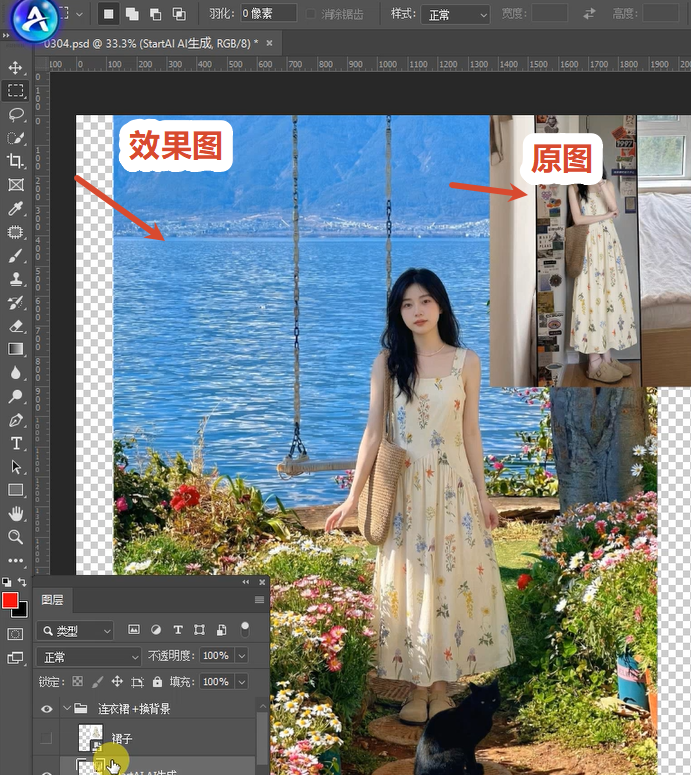Select the Clone Stamp tool

click(15, 279)
